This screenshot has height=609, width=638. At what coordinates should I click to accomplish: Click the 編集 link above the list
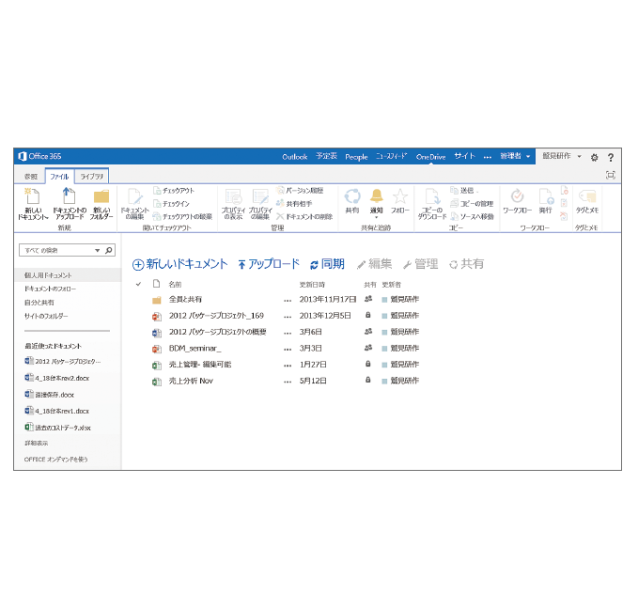pyautogui.click(x=374, y=264)
